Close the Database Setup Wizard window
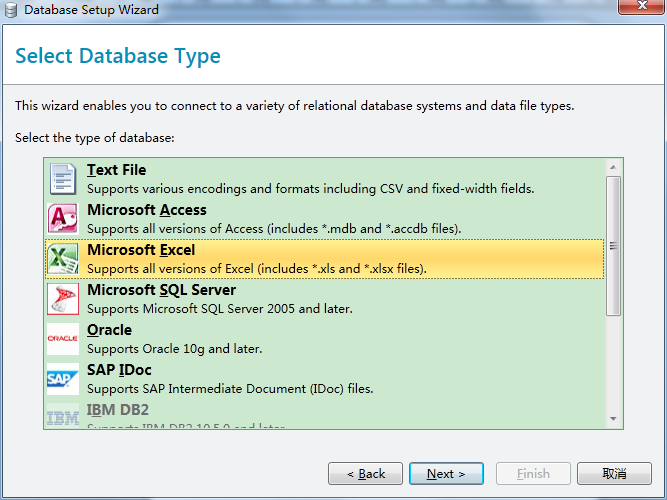 coord(642,6)
